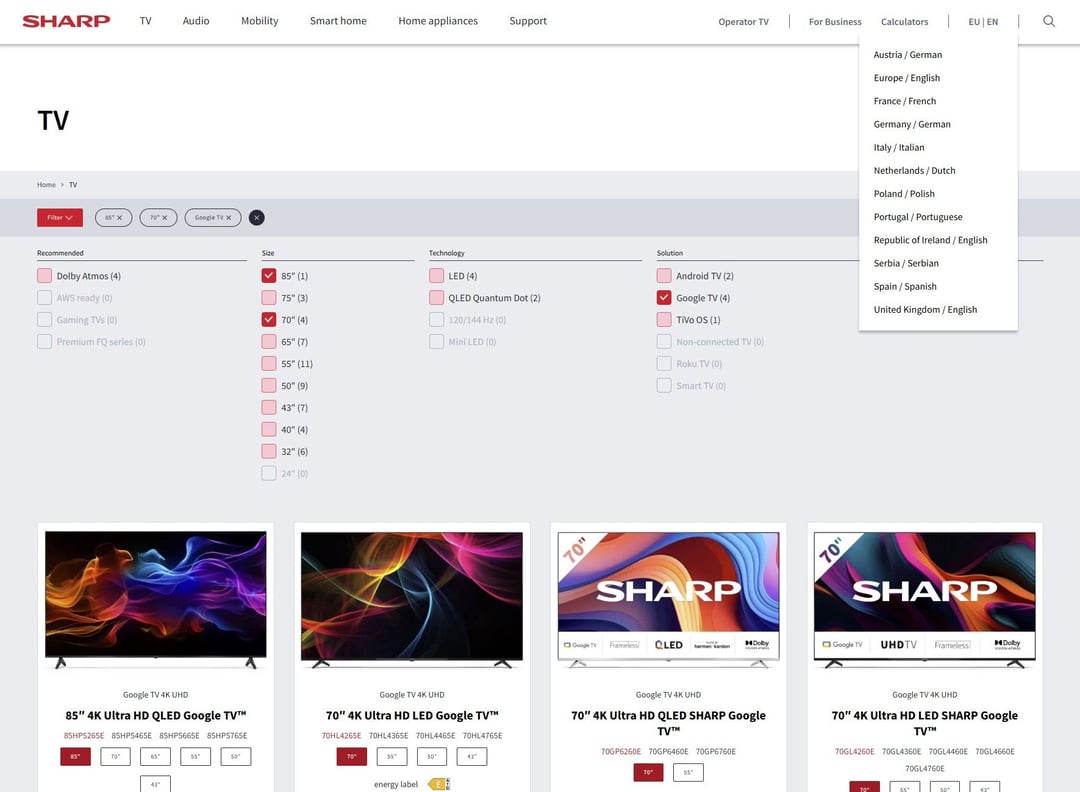This screenshot has height=792, width=1080.
Task: Open For Business link
Action: click(x=835, y=22)
